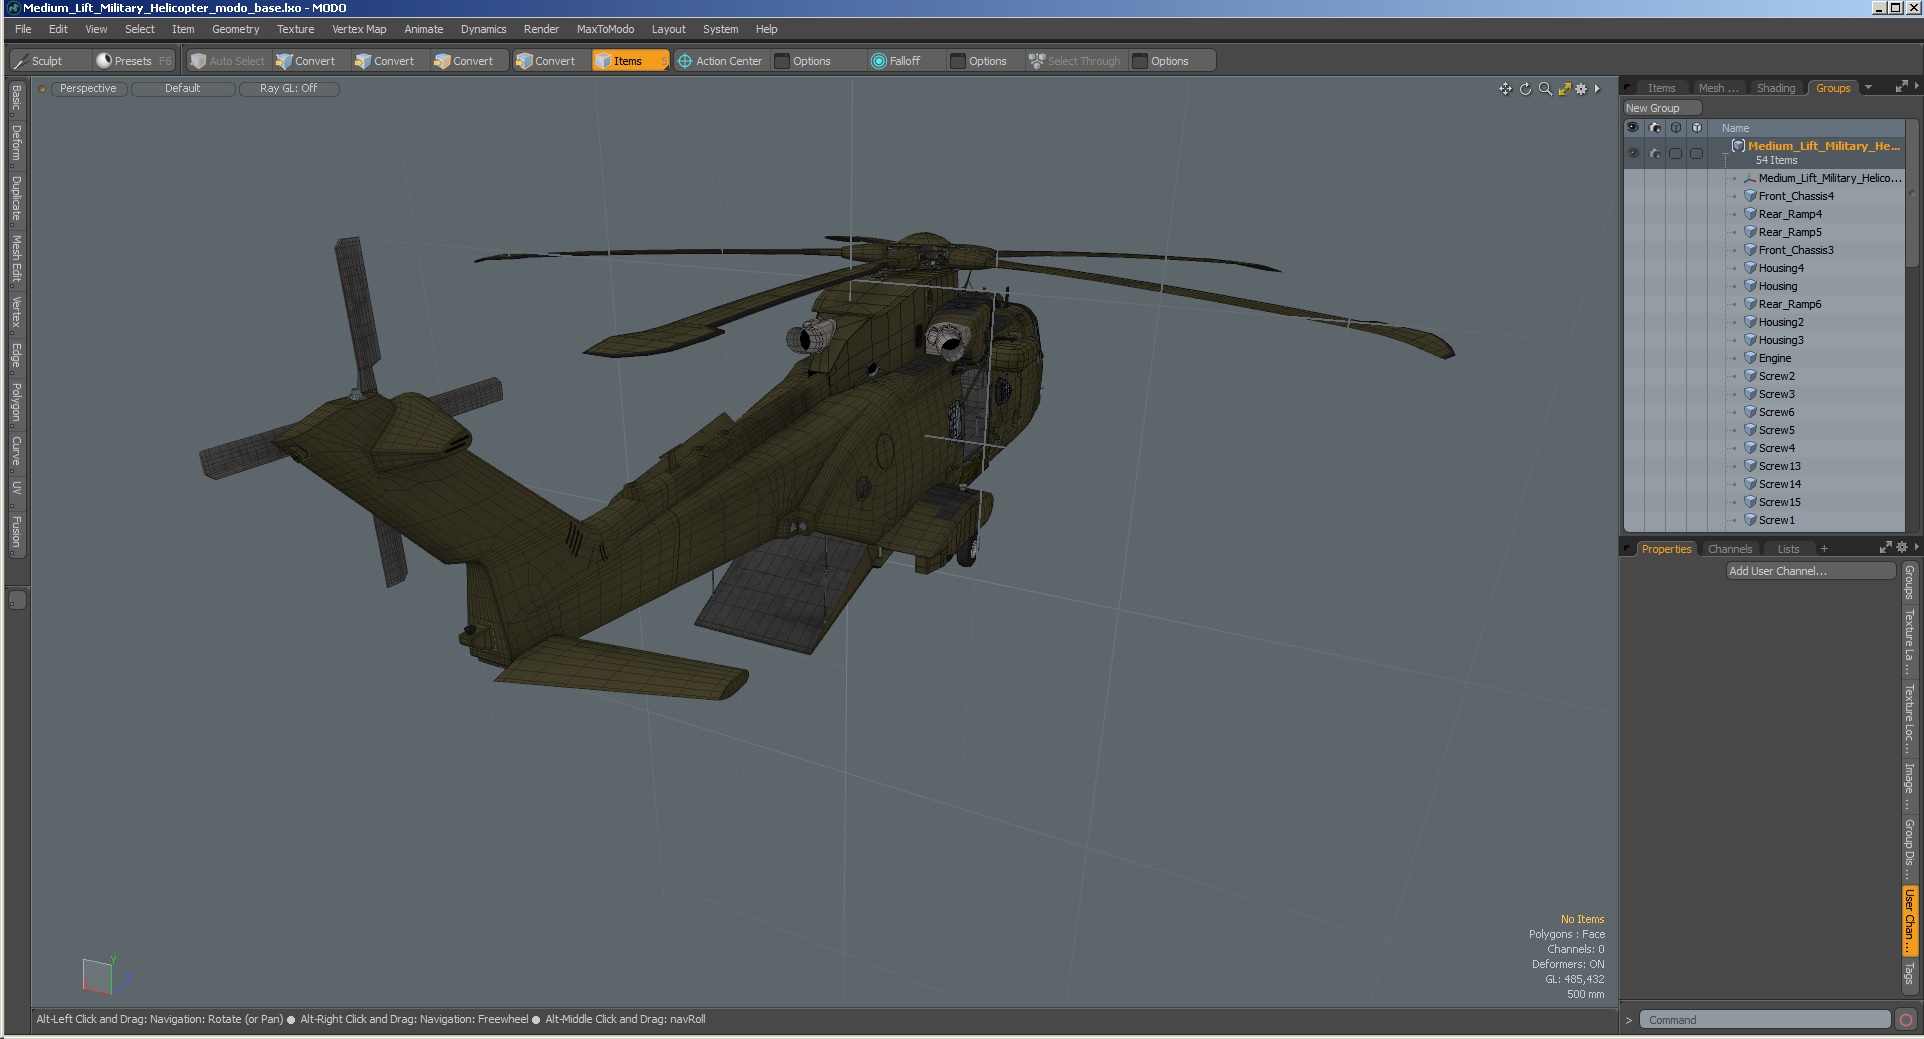This screenshot has height=1039, width=1924.
Task: Enable Auto Select mode
Action: pyautogui.click(x=228, y=61)
